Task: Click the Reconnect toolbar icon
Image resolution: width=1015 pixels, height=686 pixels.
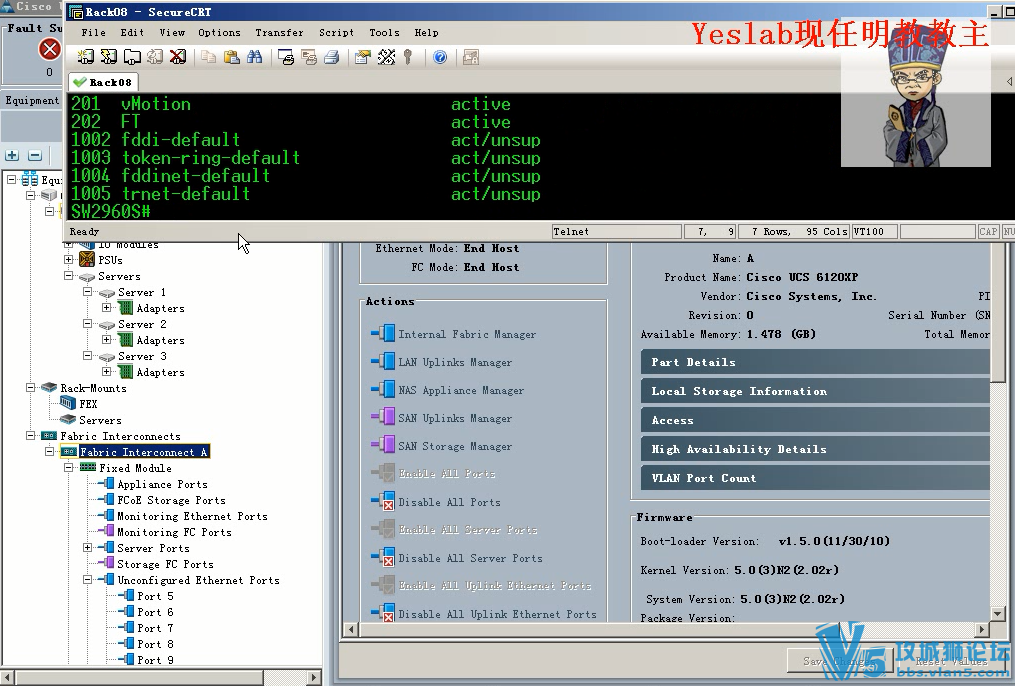Action: 155,57
